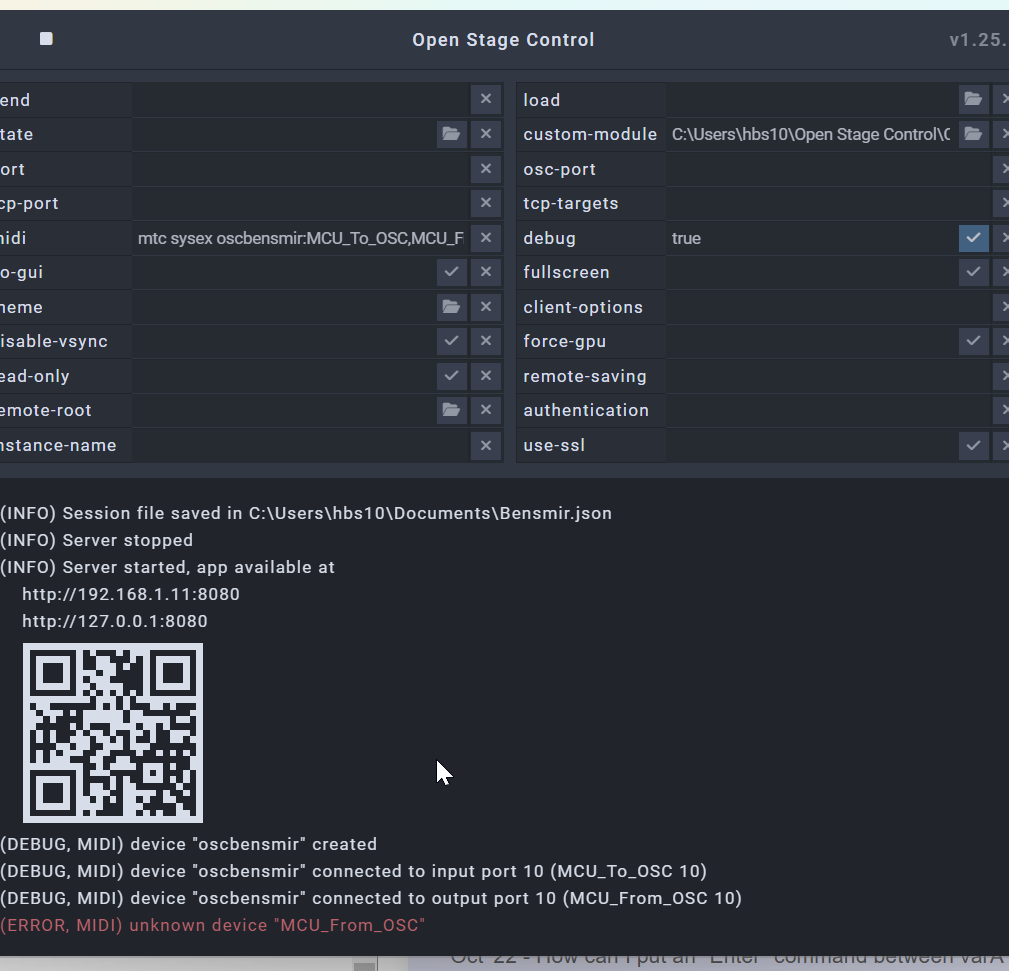Viewport: 1009px width, 971px height.
Task: Click the port input field
Action: tap(301, 169)
